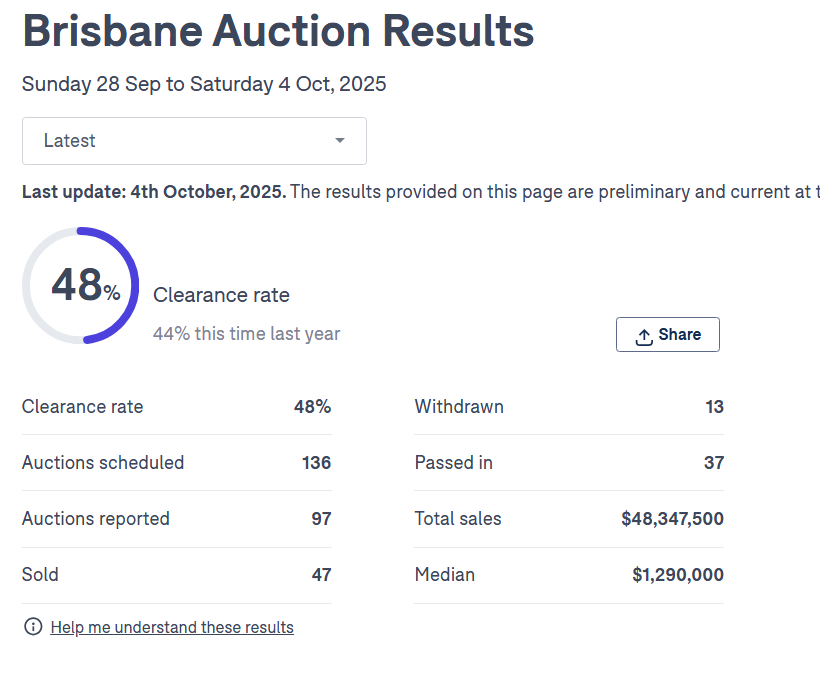Select the Sold count of 47

pos(320,575)
